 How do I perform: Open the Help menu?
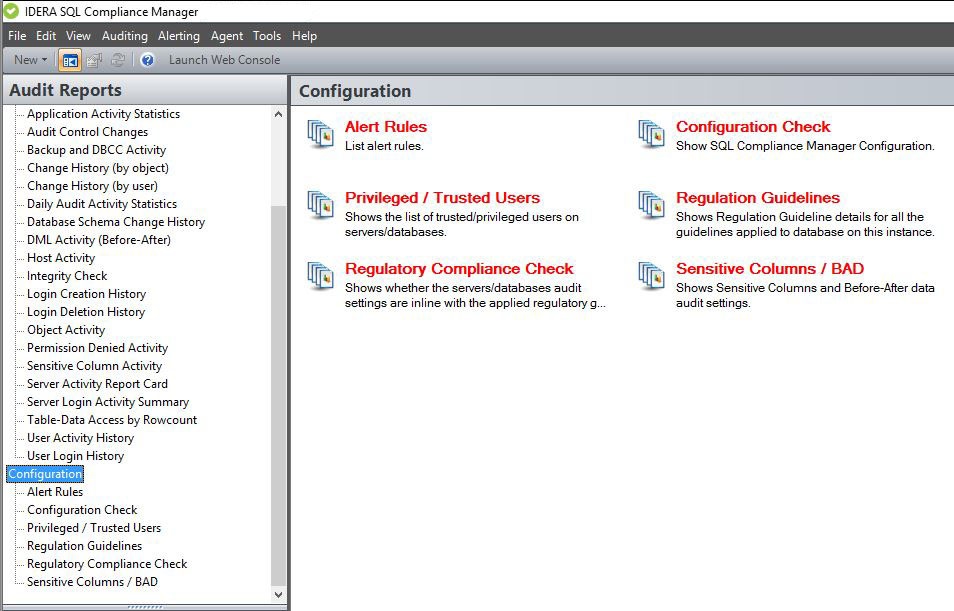pos(304,36)
